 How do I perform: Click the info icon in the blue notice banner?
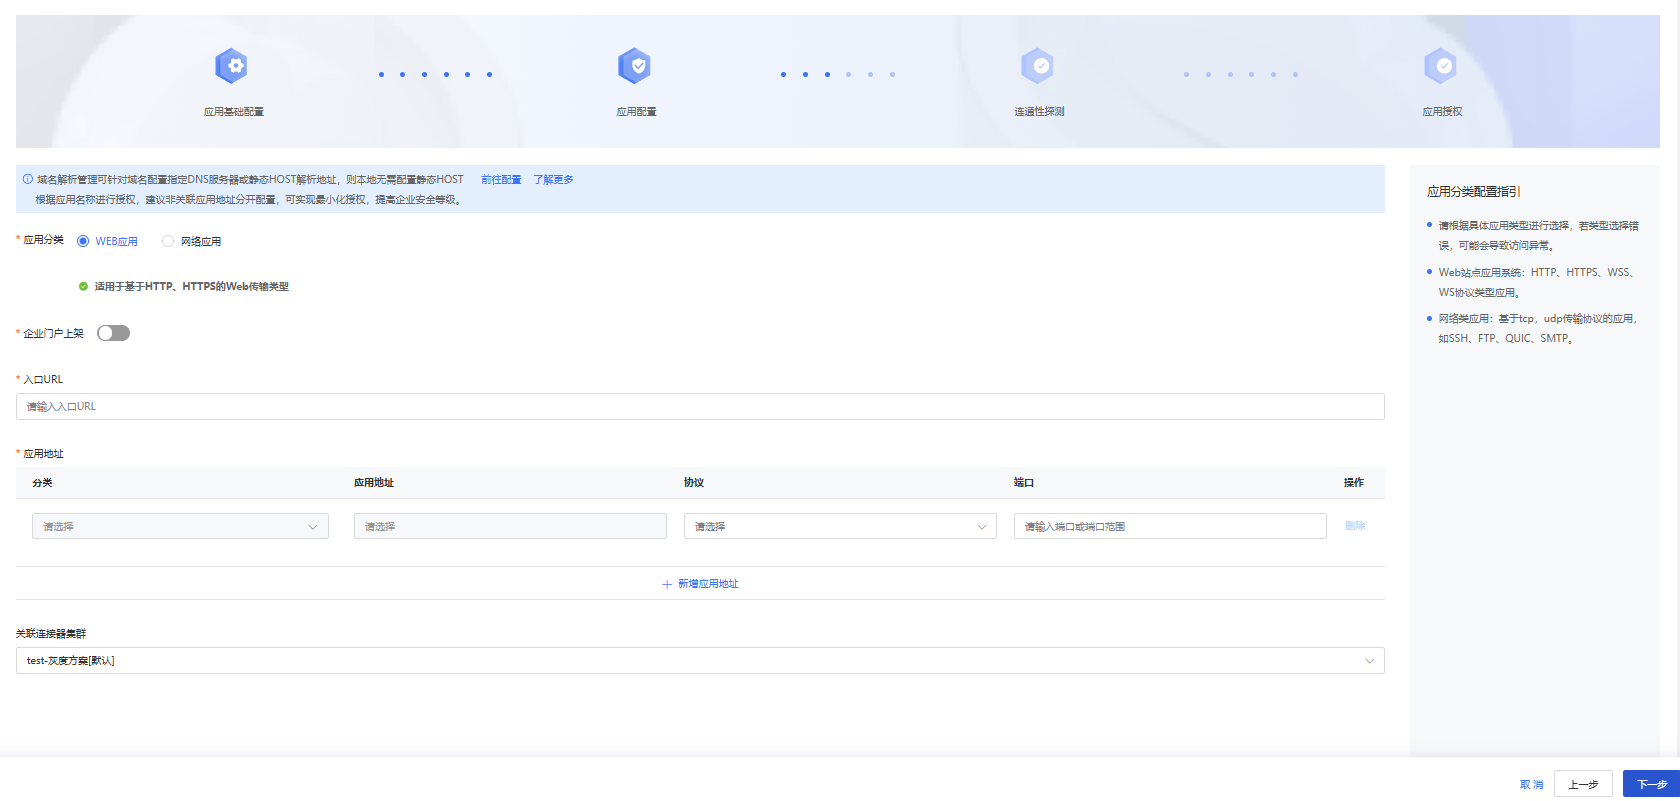click(x=28, y=179)
